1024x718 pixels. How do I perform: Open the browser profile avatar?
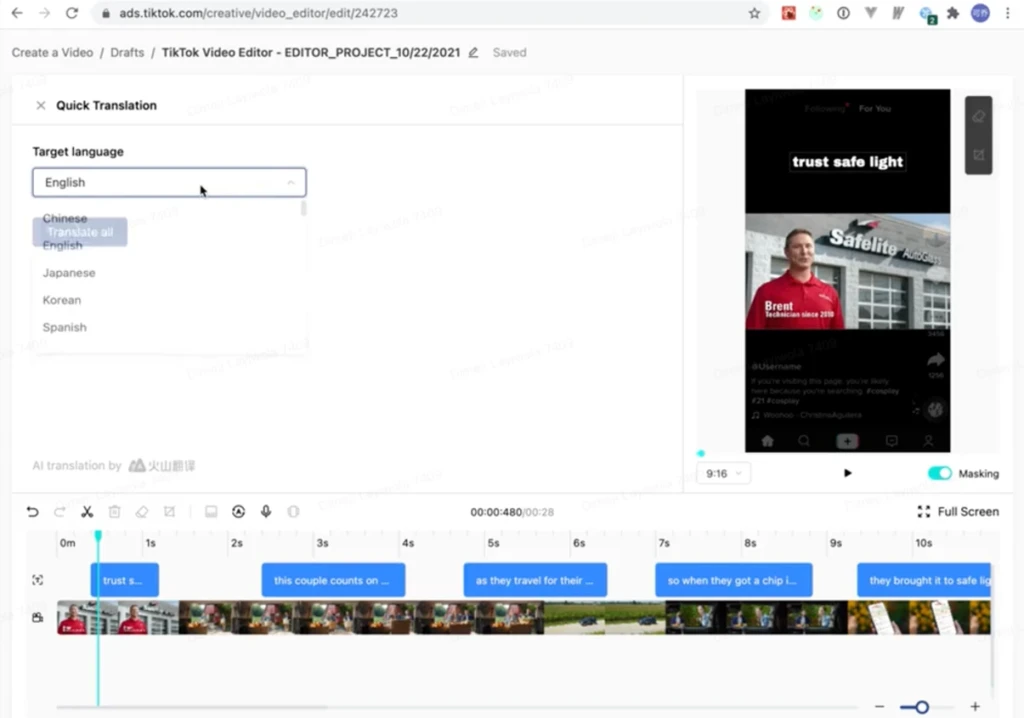980,13
